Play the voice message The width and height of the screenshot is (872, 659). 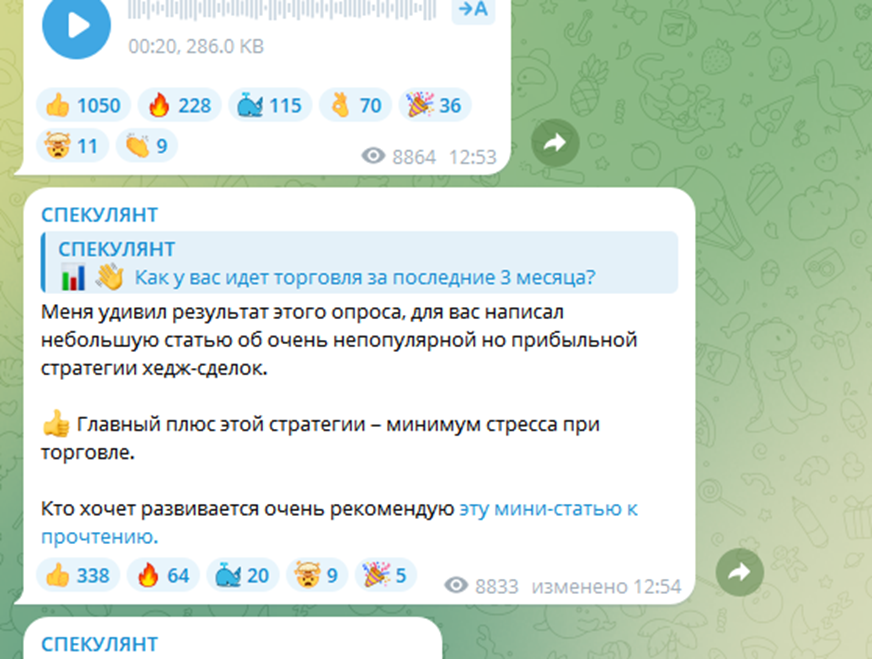76,25
